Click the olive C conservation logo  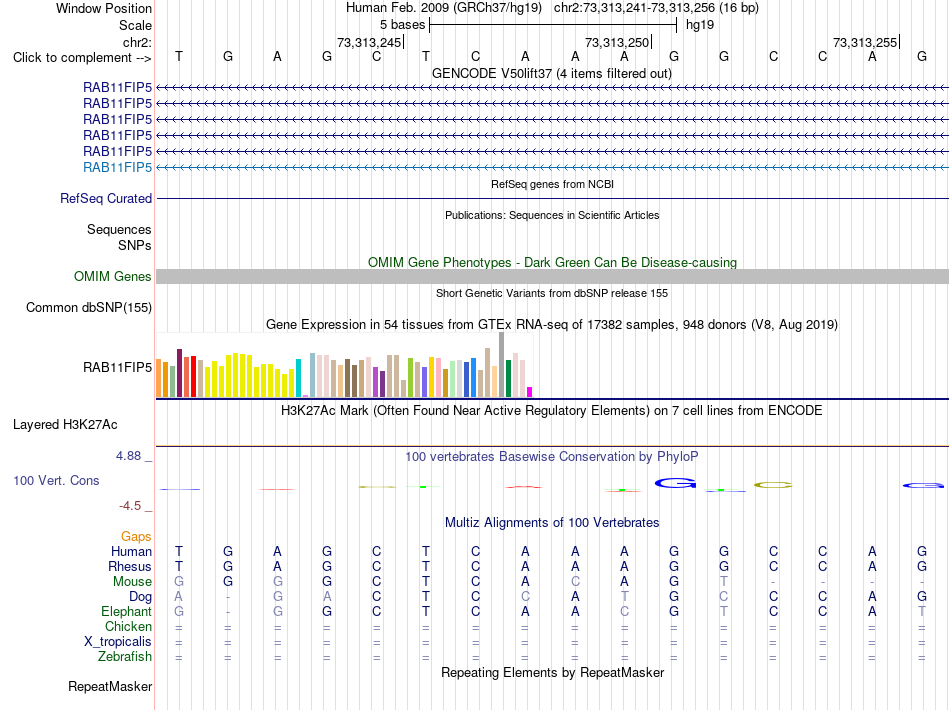coord(773,485)
